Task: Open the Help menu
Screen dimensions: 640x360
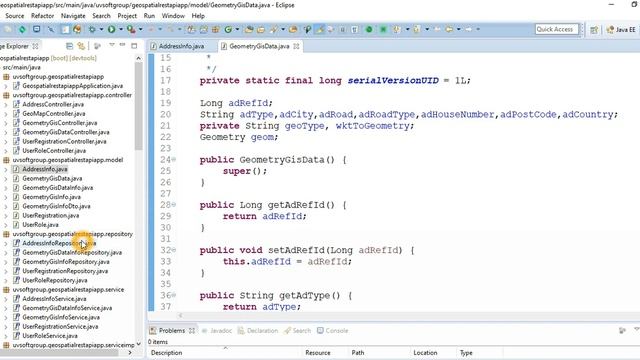Action: [198, 16]
